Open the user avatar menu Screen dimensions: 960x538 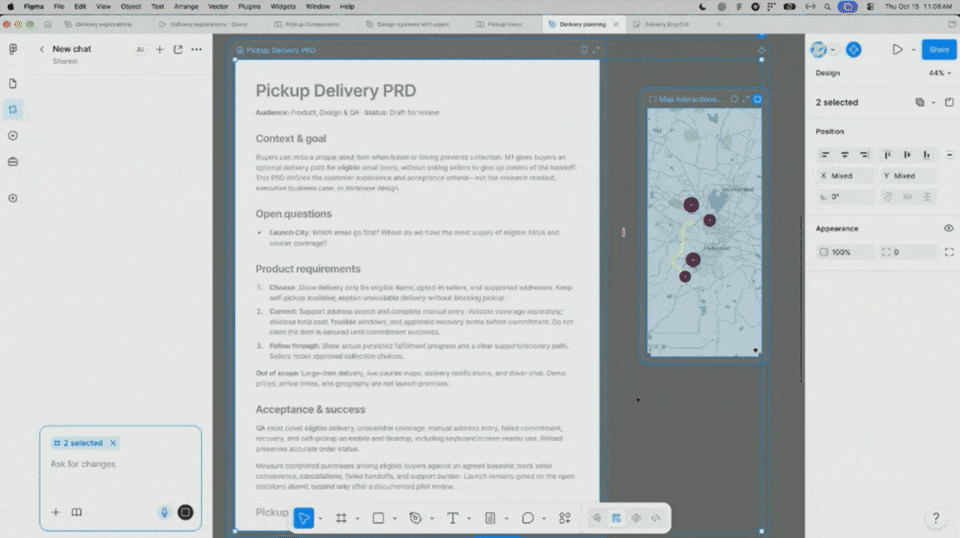819,50
